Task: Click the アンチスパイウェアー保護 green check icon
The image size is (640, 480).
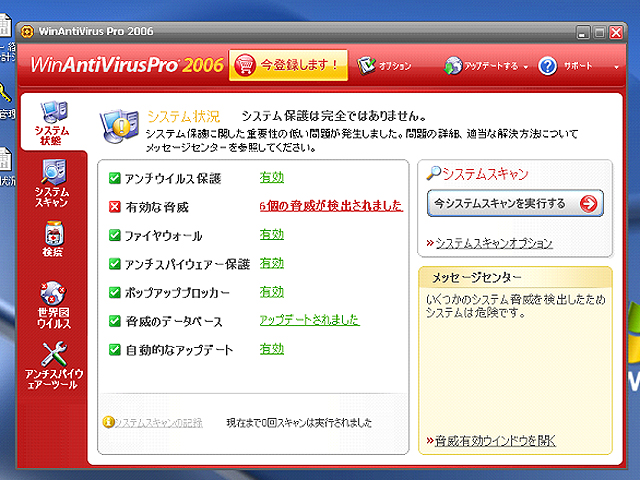Action: (115, 264)
